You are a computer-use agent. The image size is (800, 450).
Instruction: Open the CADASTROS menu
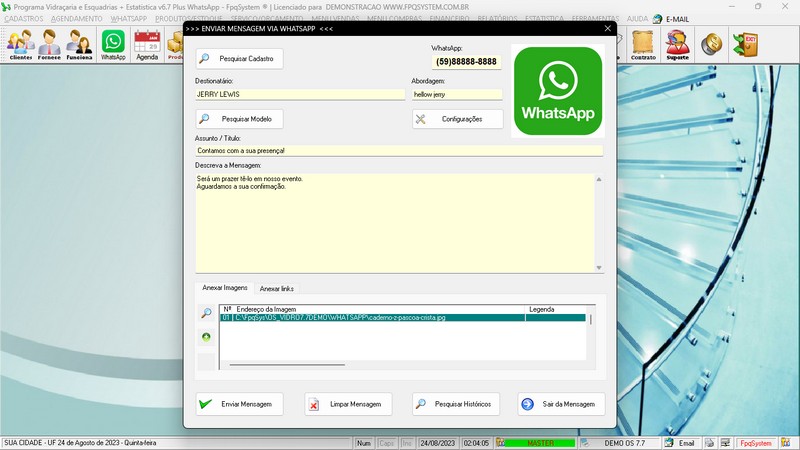tap(24, 18)
